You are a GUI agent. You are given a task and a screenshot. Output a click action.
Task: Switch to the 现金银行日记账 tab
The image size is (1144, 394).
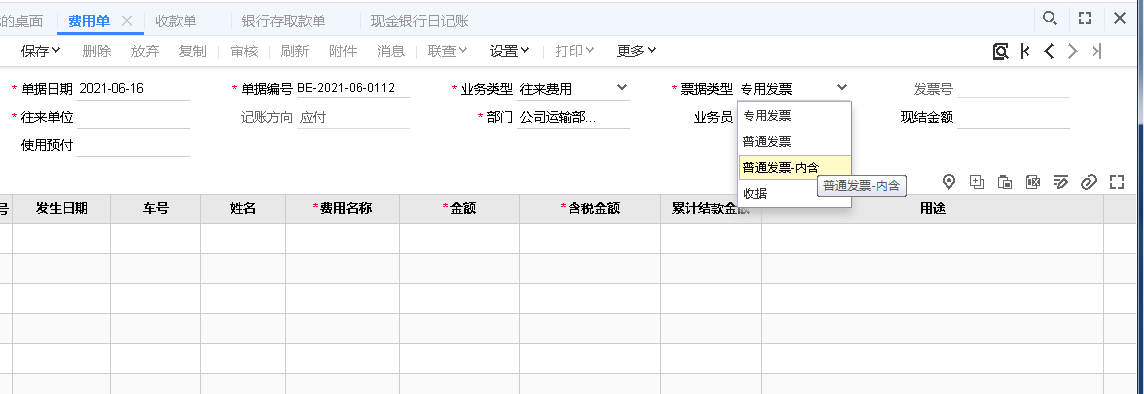pyautogui.click(x=420, y=21)
